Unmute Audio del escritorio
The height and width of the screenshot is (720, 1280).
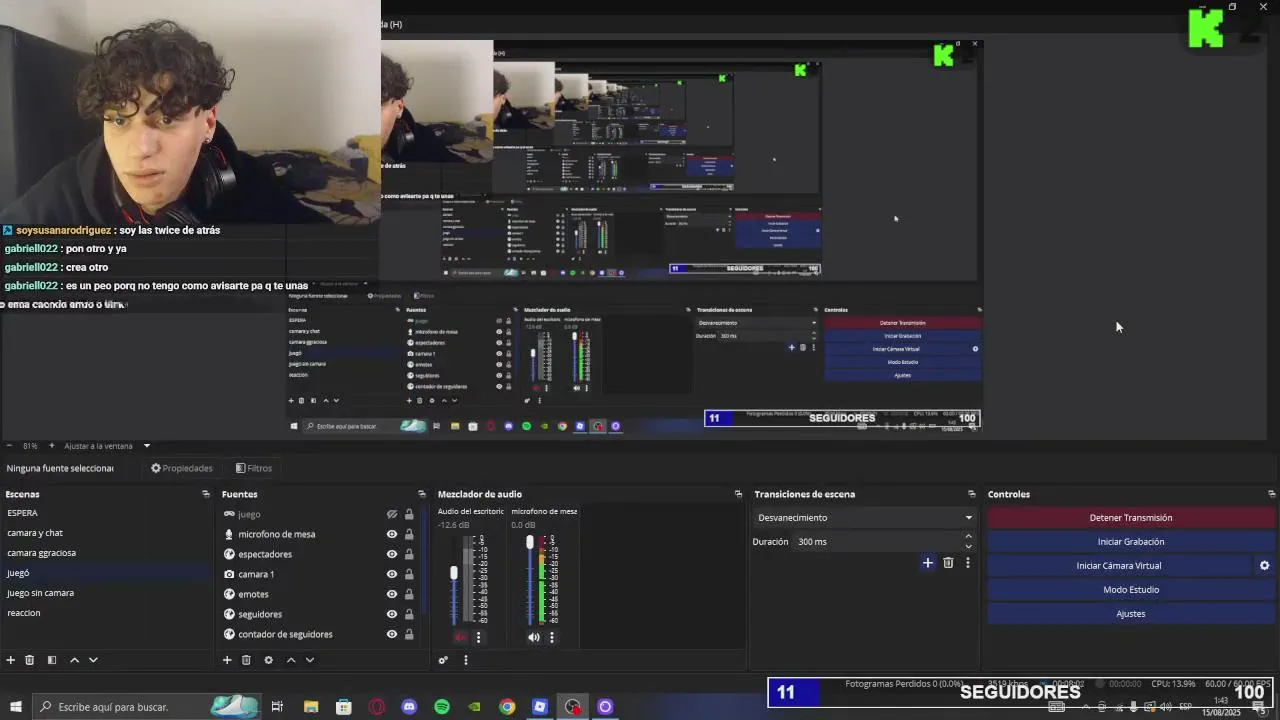point(460,637)
